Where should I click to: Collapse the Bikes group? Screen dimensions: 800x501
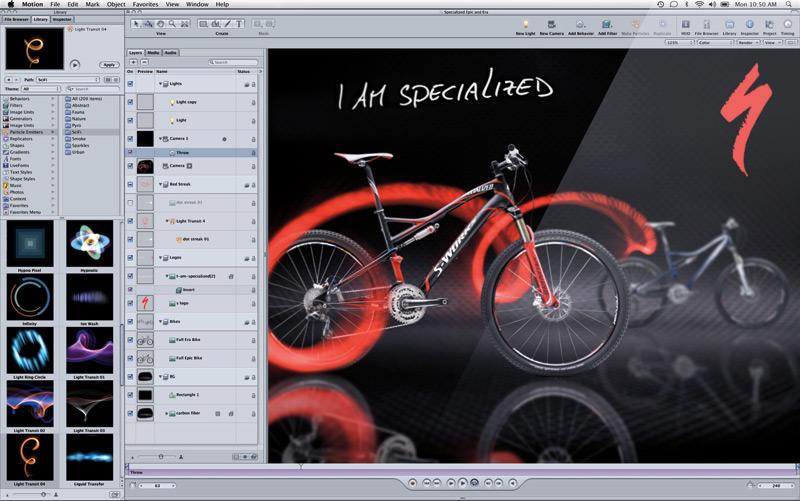click(x=160, y=322)
